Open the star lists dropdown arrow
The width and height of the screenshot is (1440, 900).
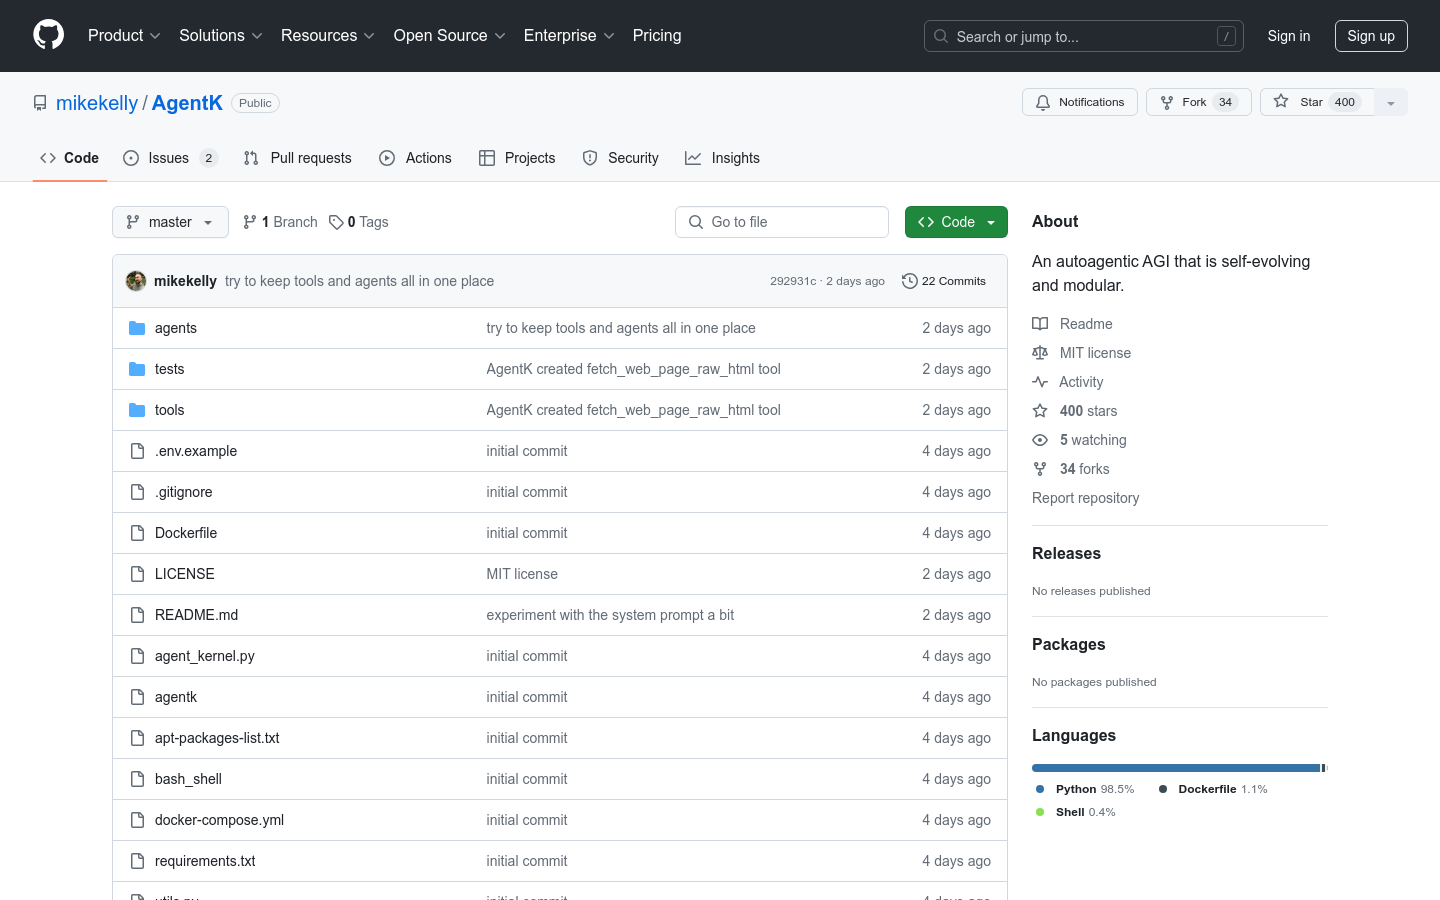click(x=1390, y=103)
